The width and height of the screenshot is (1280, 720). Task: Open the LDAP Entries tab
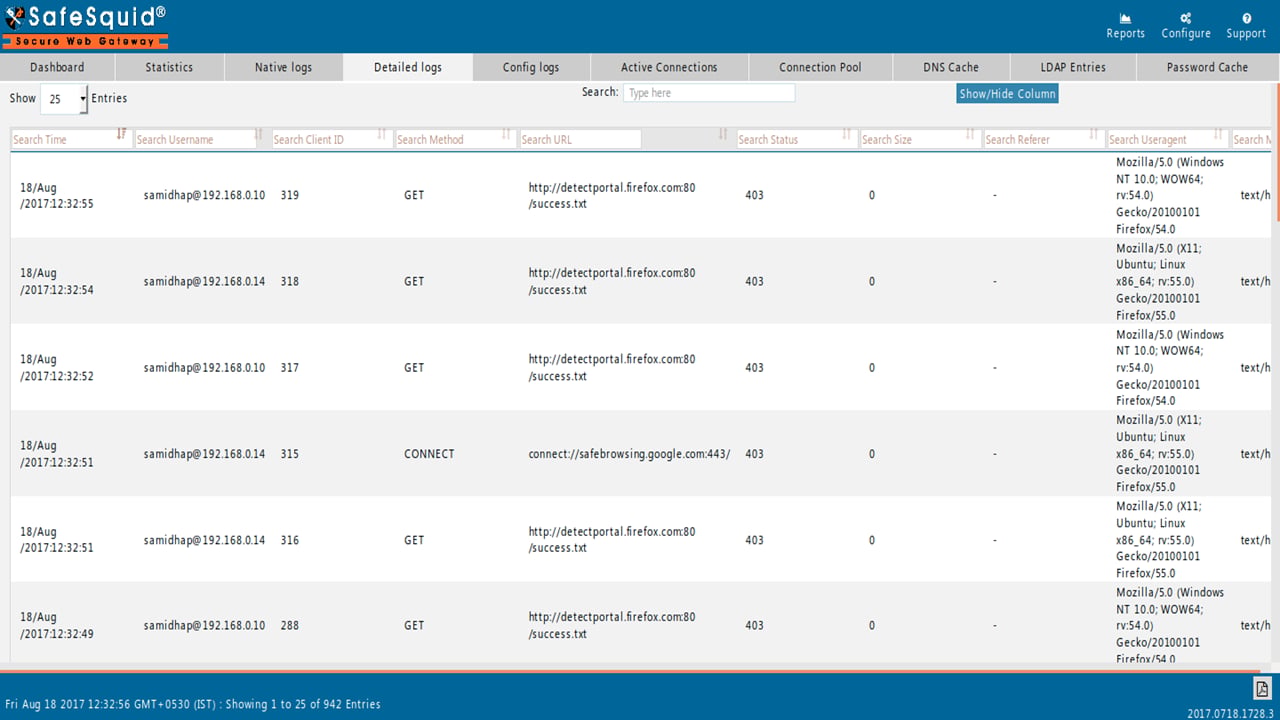pyautogui.click(x=1073, y=67)
